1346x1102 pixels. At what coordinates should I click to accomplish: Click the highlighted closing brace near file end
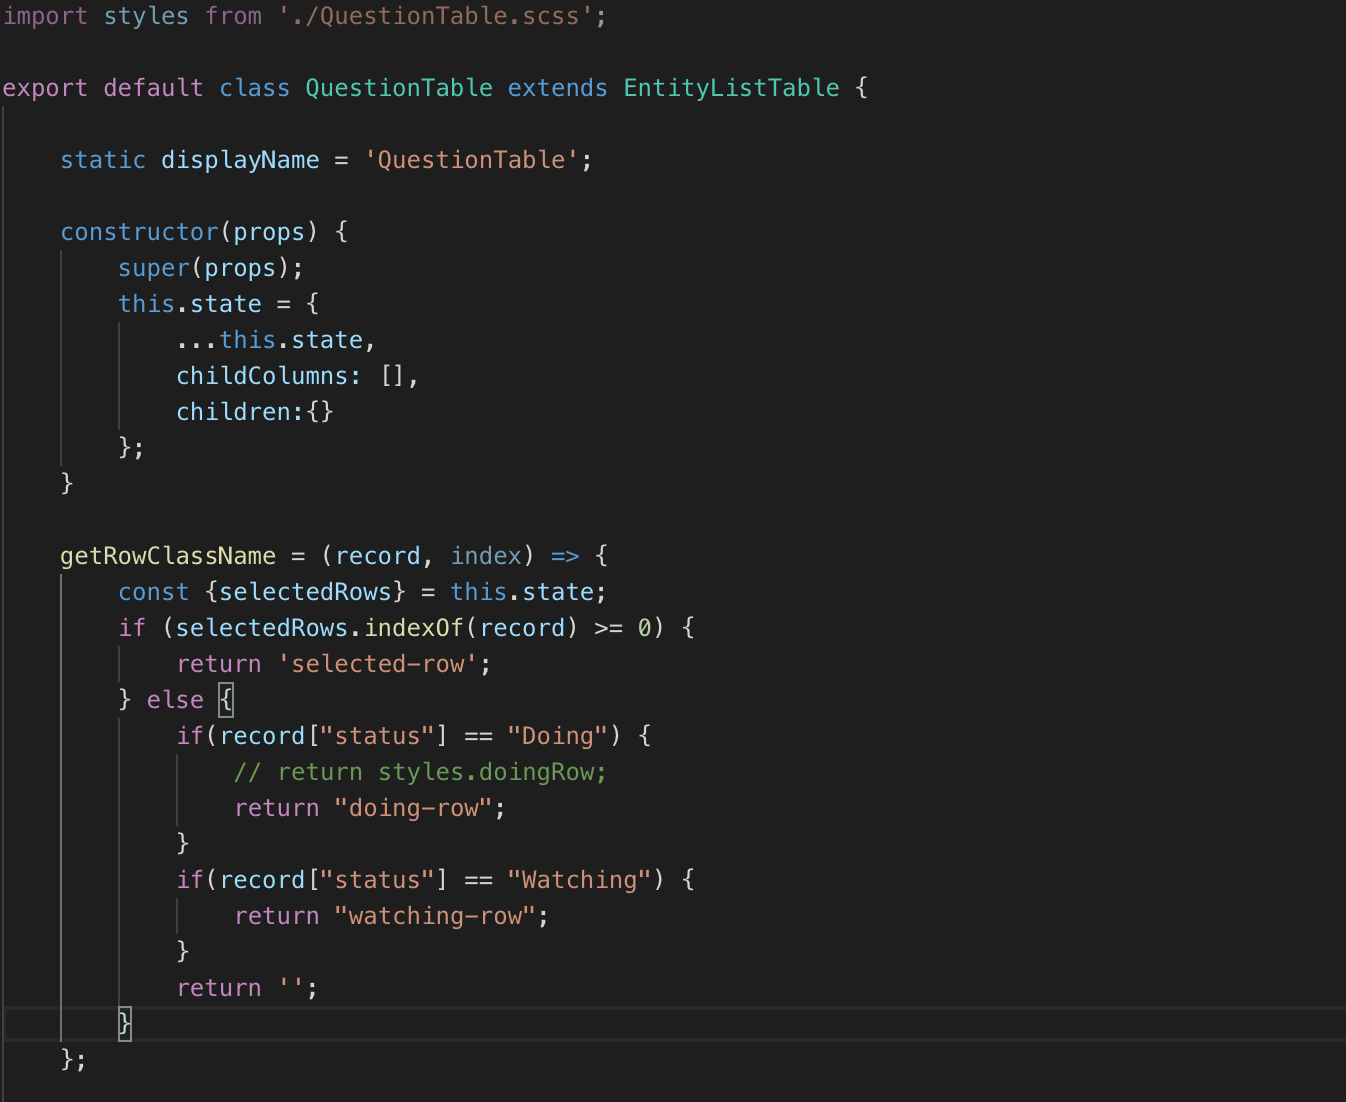124,1023
